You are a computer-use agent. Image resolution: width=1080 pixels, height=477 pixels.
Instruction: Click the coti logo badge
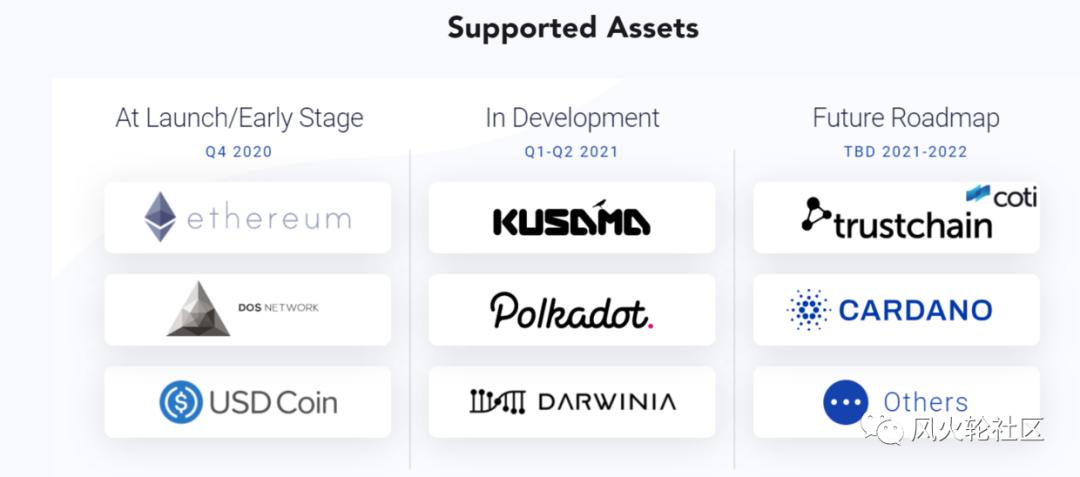[x=1001, y=196]
